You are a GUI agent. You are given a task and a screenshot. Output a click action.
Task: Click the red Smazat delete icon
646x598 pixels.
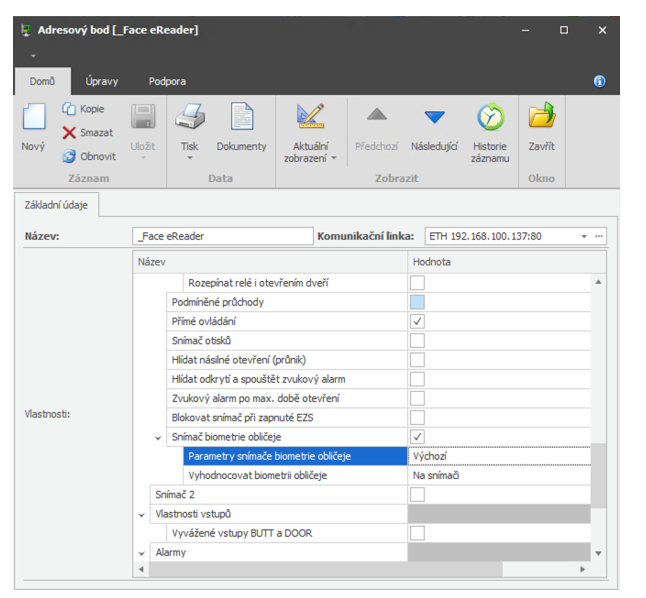pyautogui.click(x=69, y=132)
